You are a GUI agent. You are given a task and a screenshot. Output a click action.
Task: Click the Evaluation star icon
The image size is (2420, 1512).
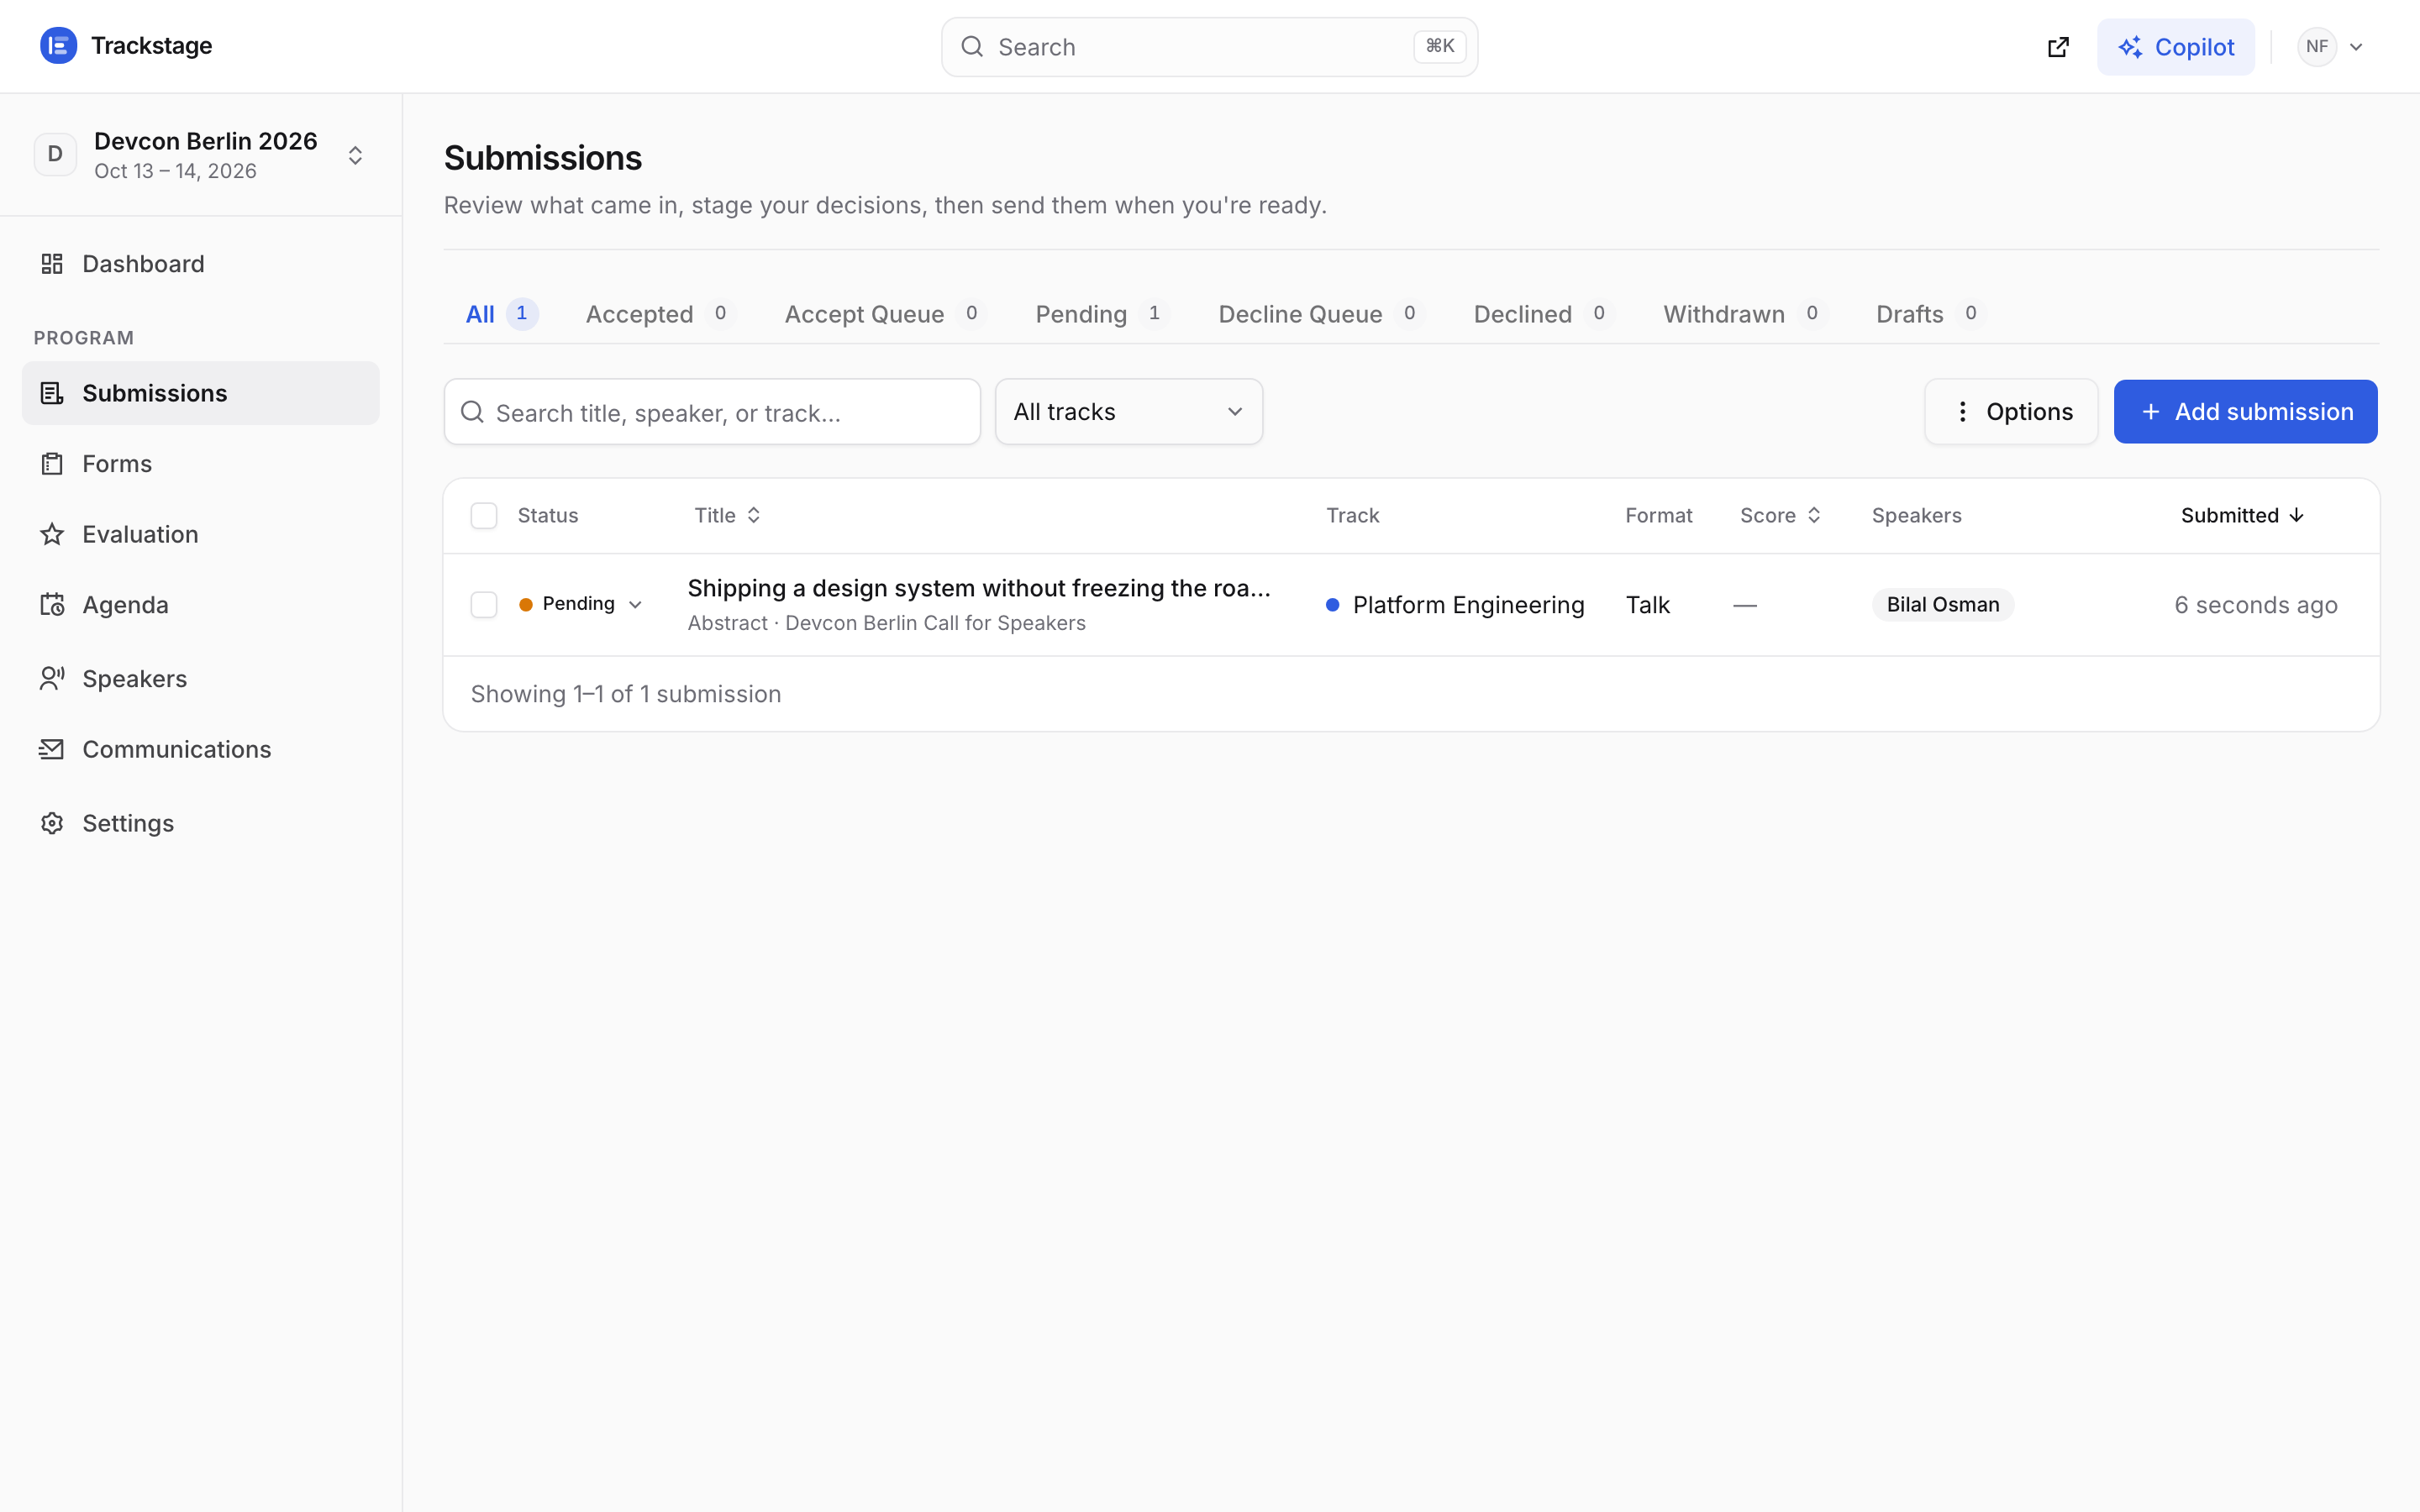tap(52, 534)
